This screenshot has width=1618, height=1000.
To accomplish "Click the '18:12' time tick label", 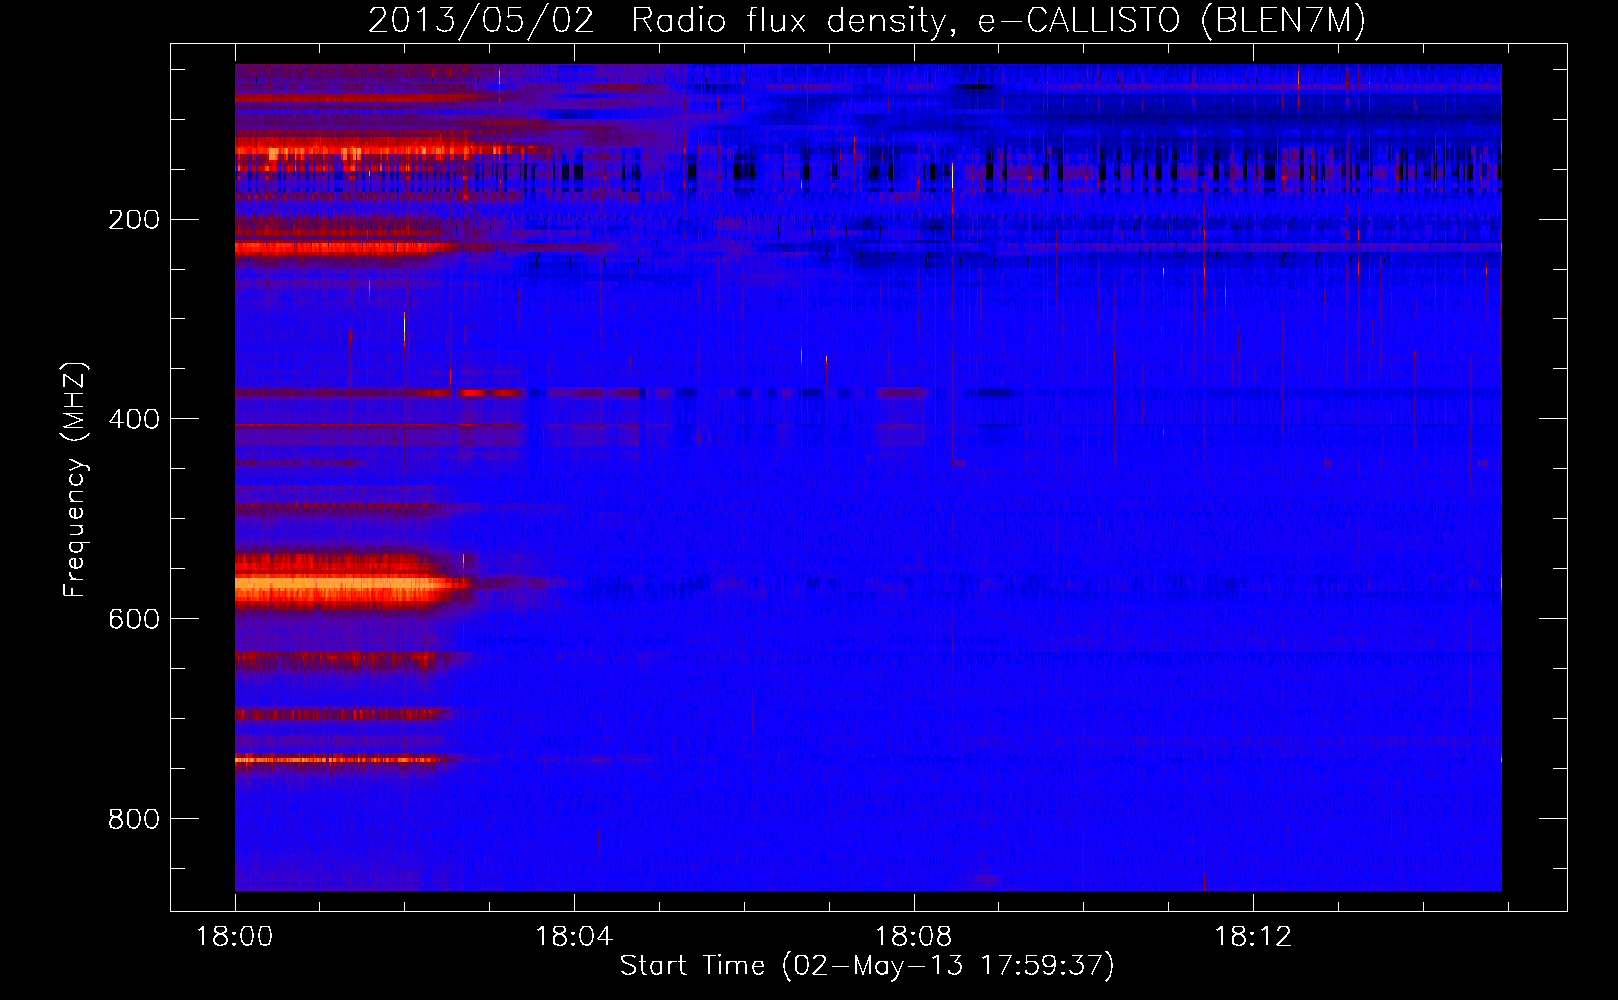I will (1252, 937).
